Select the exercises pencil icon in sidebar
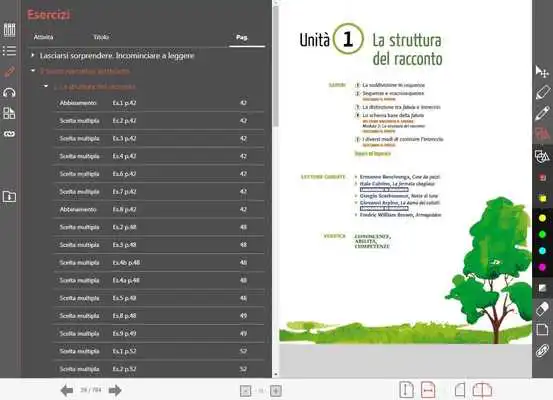 pyautogui.click(x=10, y=72)
